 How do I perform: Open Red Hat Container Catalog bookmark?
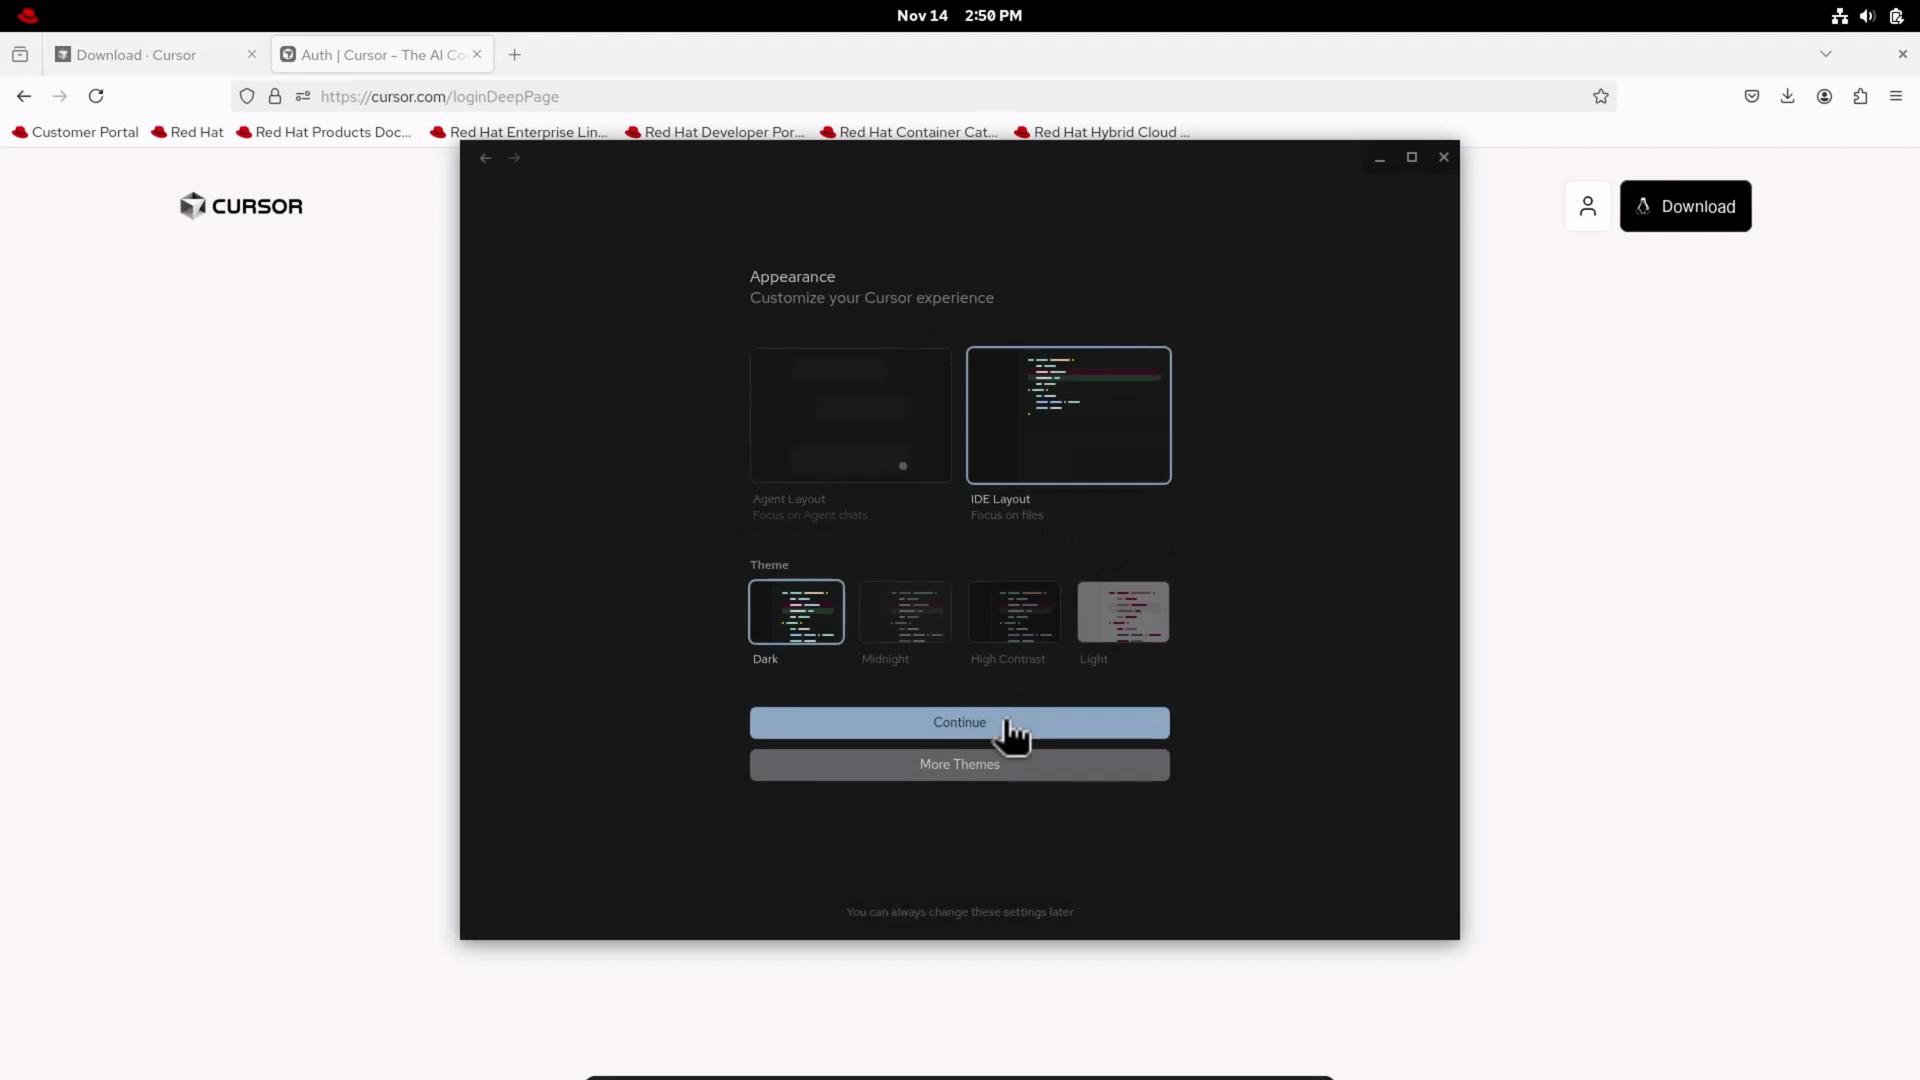(x=908, y=132)
